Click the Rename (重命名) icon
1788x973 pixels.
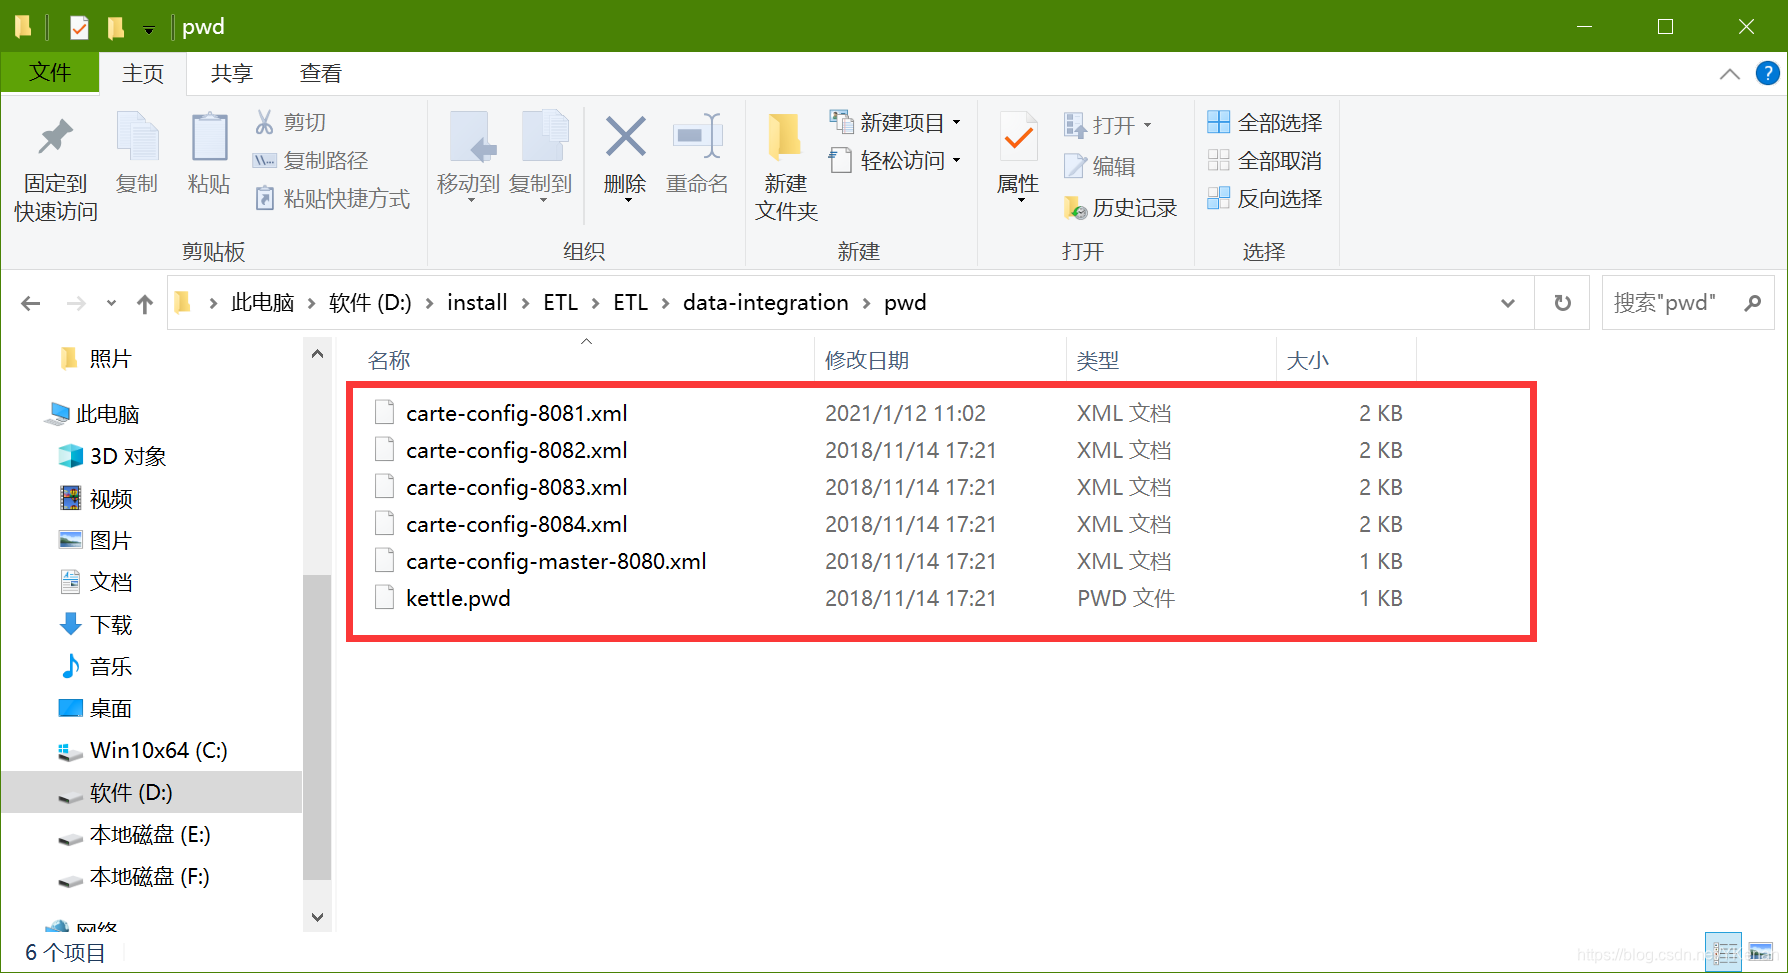pyautogui.click(x=697, y=137)
